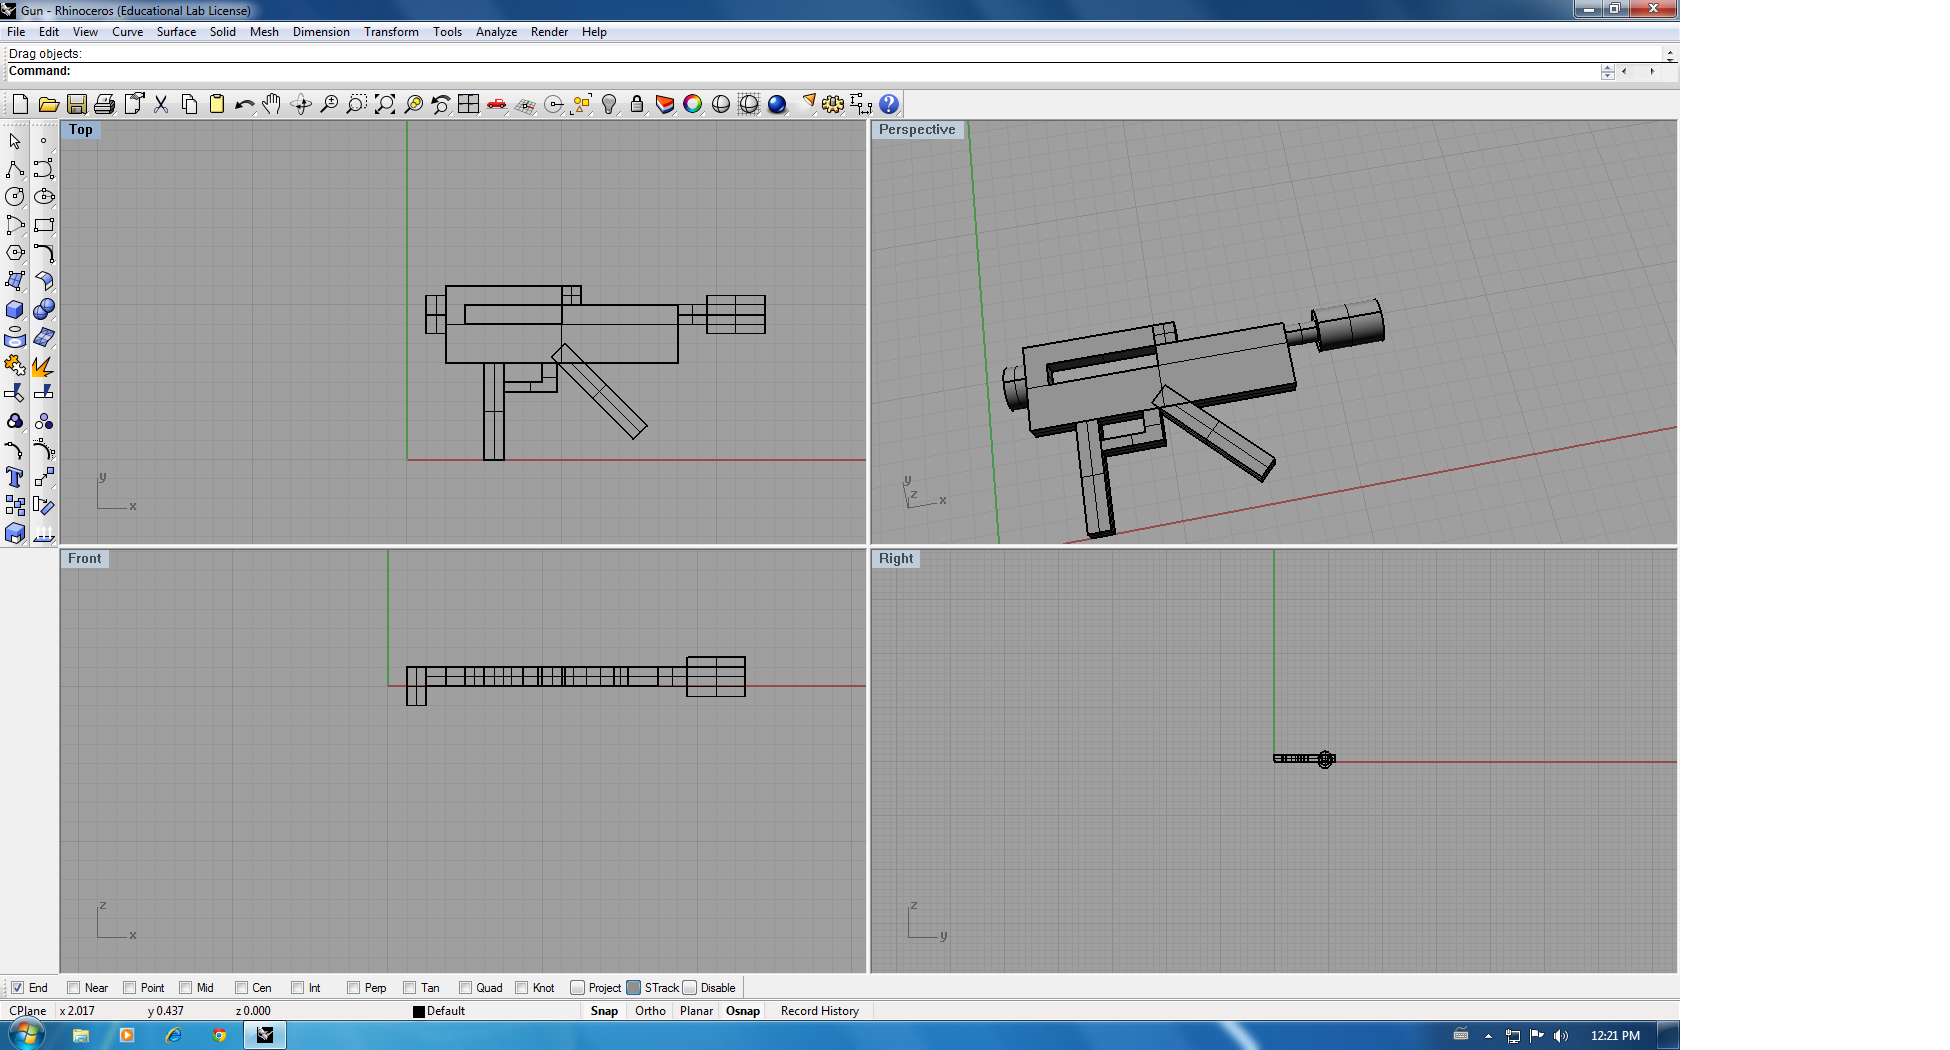Click the command history scroll arrow
1950x1050 pixels.
coord(1669,54)
